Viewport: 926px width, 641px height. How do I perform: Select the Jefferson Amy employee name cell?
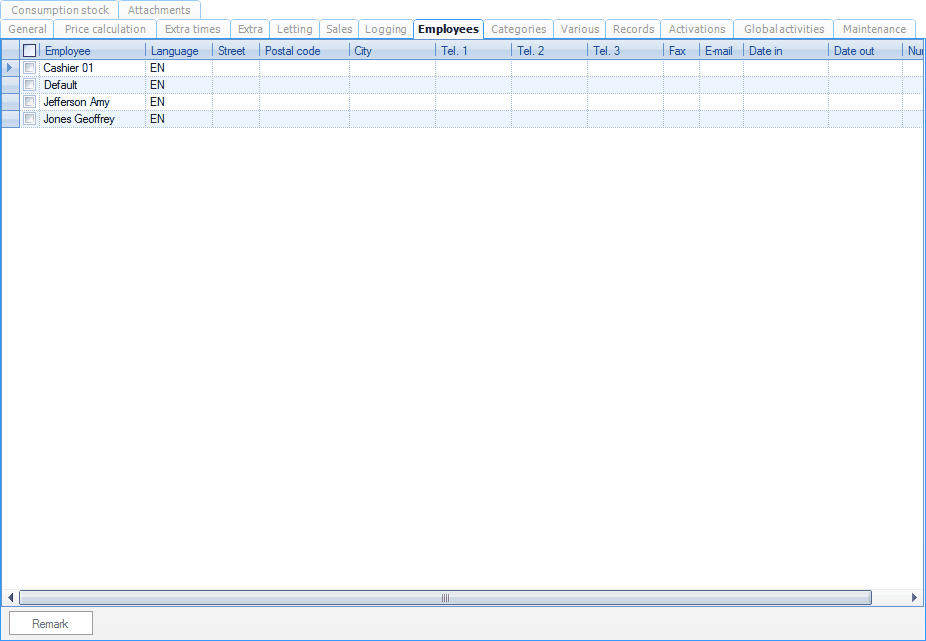coord(92,102)
